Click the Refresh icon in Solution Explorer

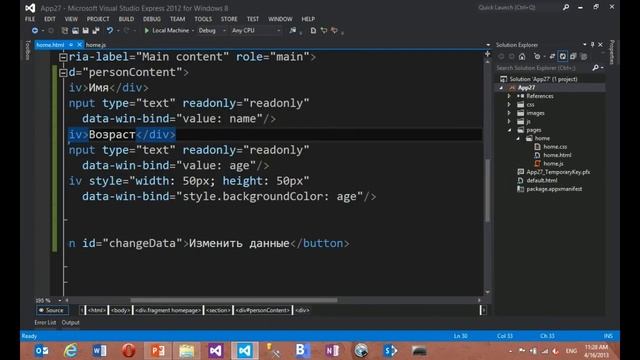coord(563,56)
